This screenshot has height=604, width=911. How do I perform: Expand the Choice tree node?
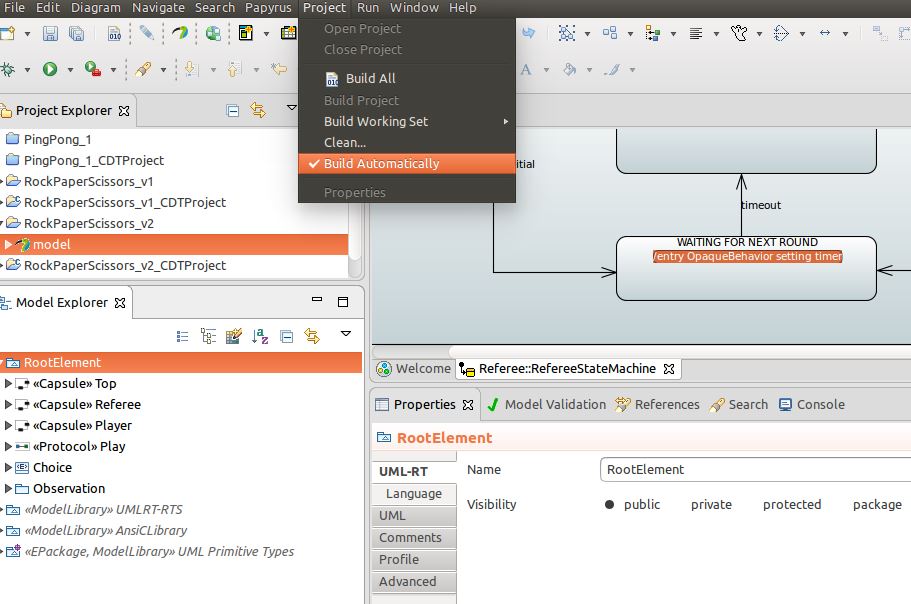coord(8,467)
